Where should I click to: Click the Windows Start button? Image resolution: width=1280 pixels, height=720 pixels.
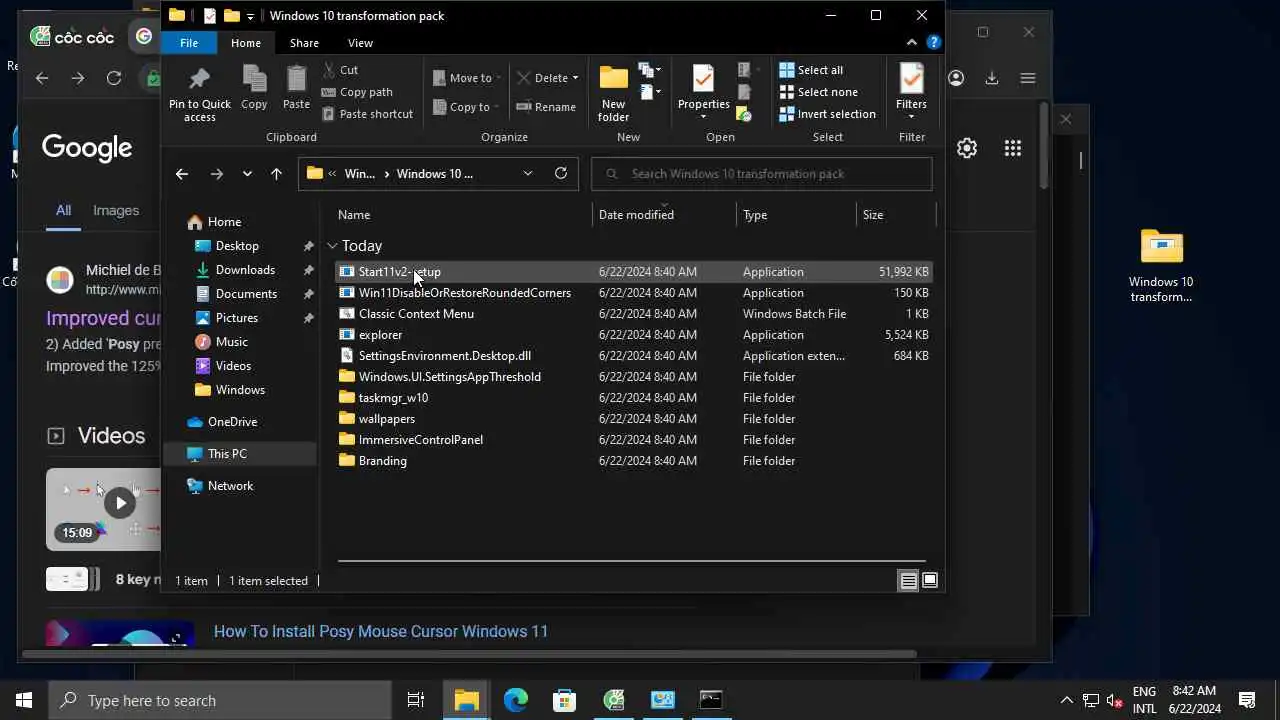[24, 700]
